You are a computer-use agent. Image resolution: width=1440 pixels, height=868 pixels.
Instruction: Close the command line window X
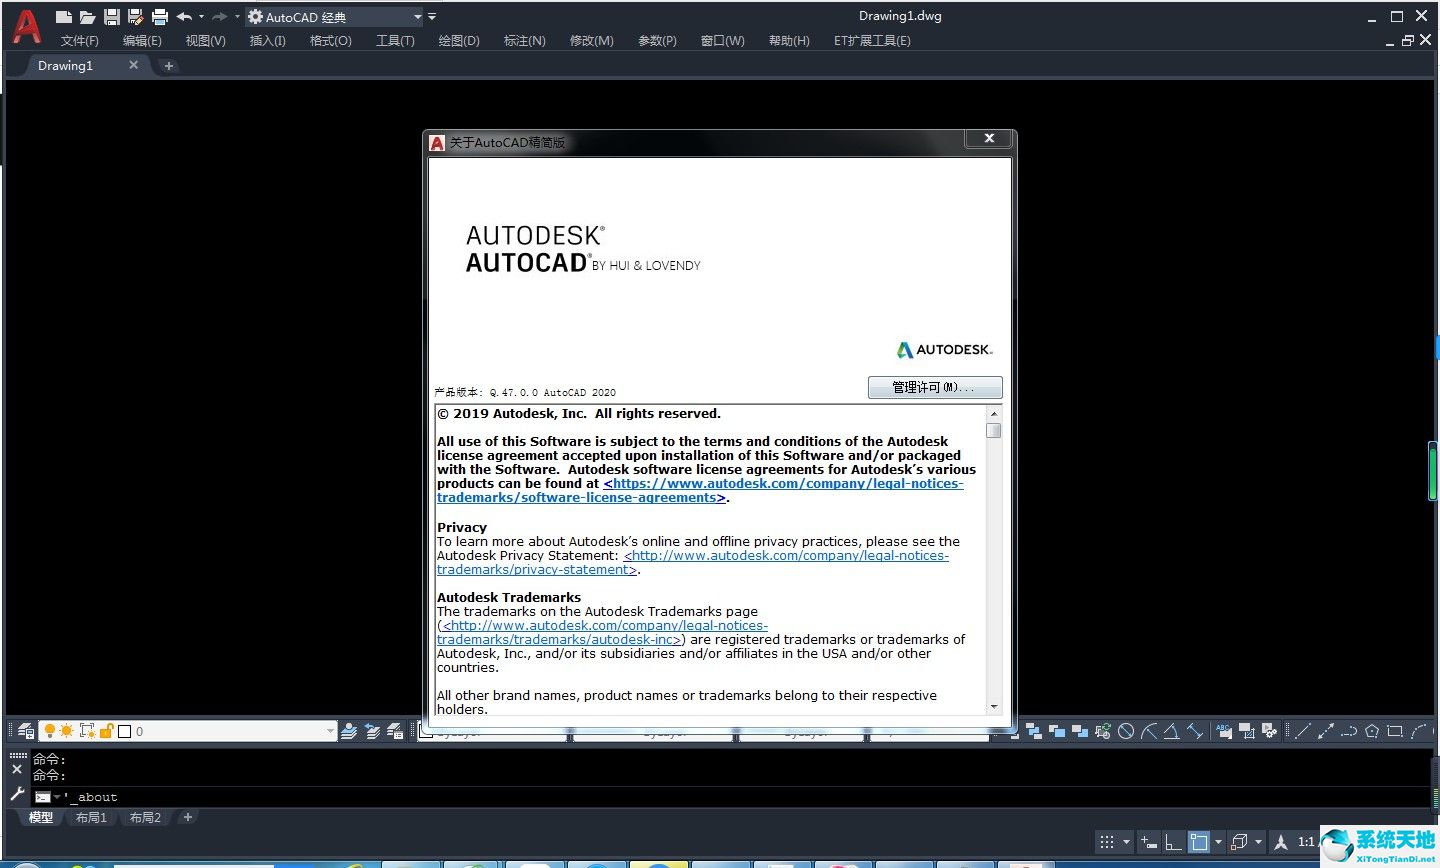(x=17, y=770)
